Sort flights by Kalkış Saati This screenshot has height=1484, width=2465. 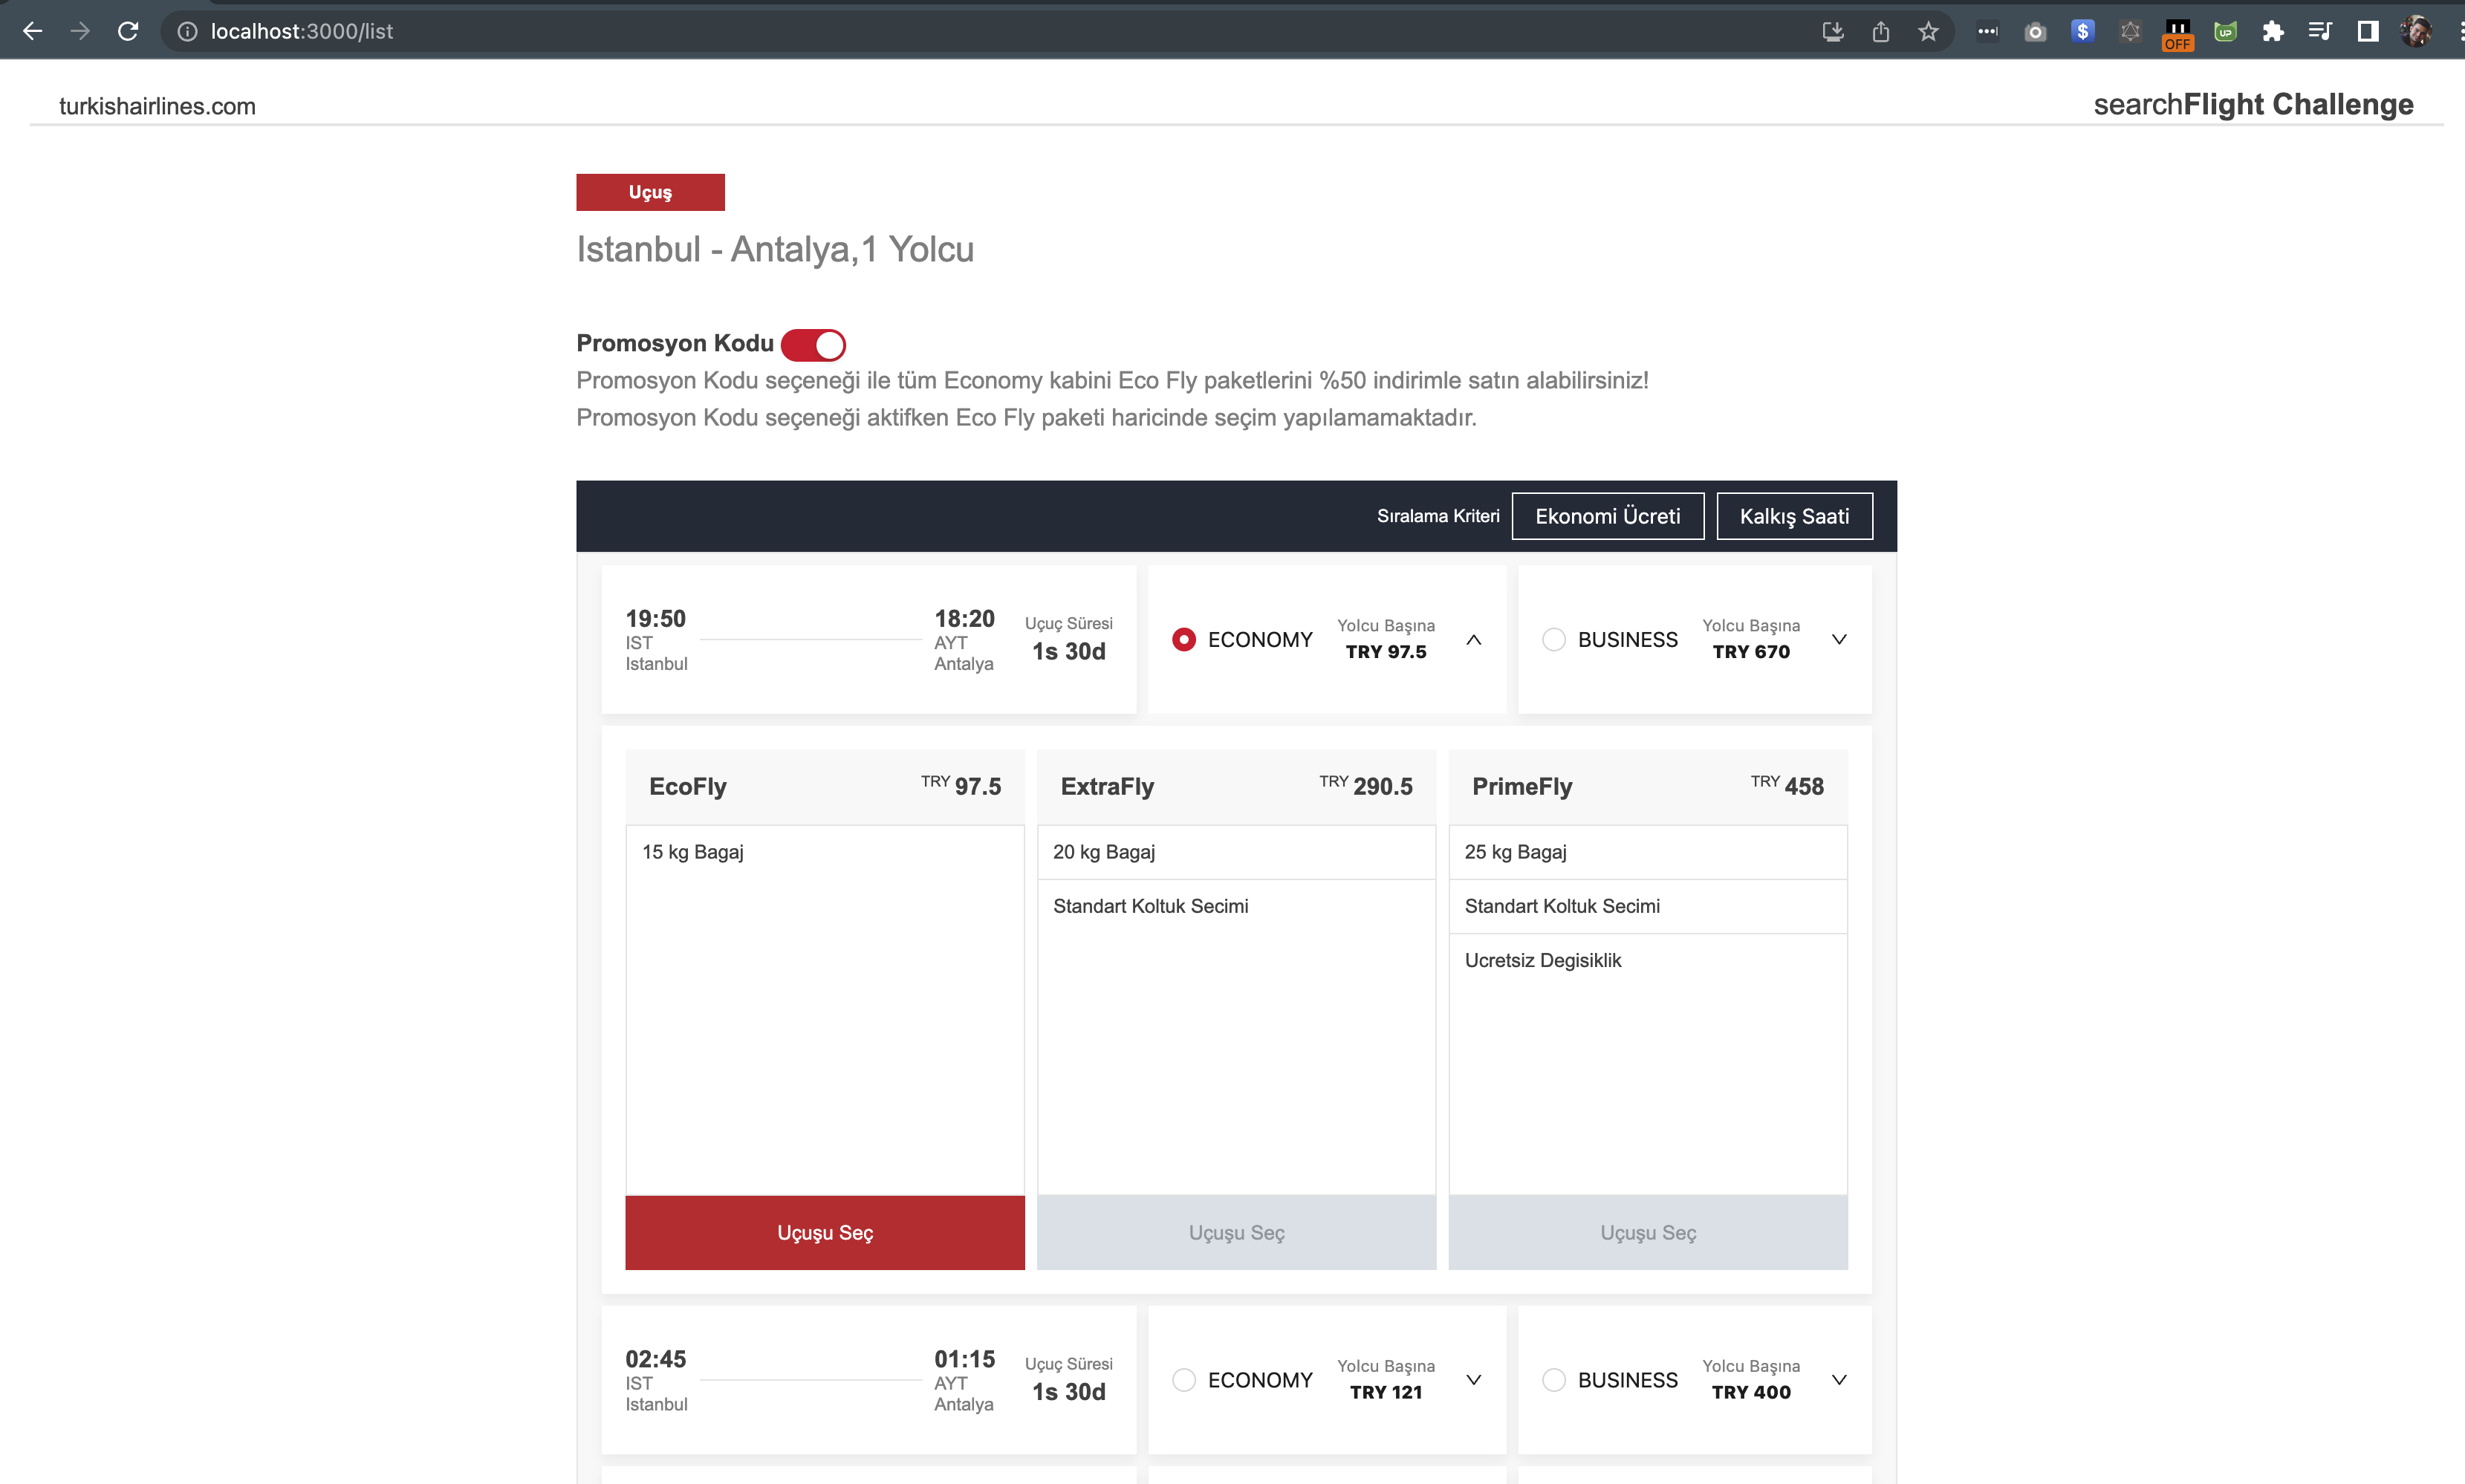1794,516
